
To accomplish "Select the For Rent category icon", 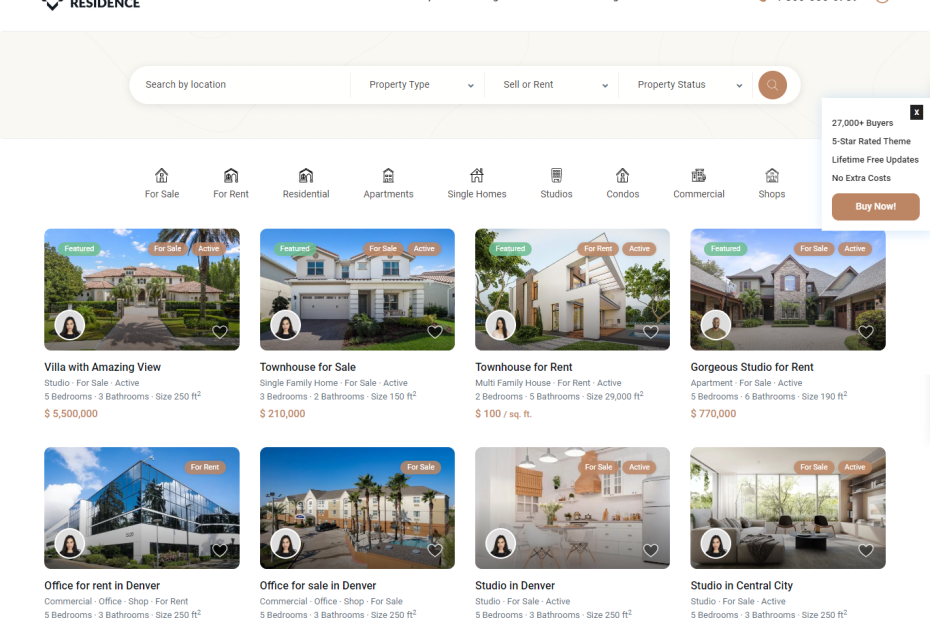I will tap(231, 176).
